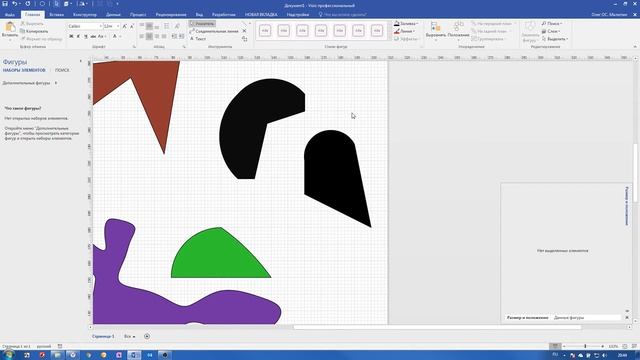Click the zoom slider handle
640x360 pixels.
[x=585, y=346]
